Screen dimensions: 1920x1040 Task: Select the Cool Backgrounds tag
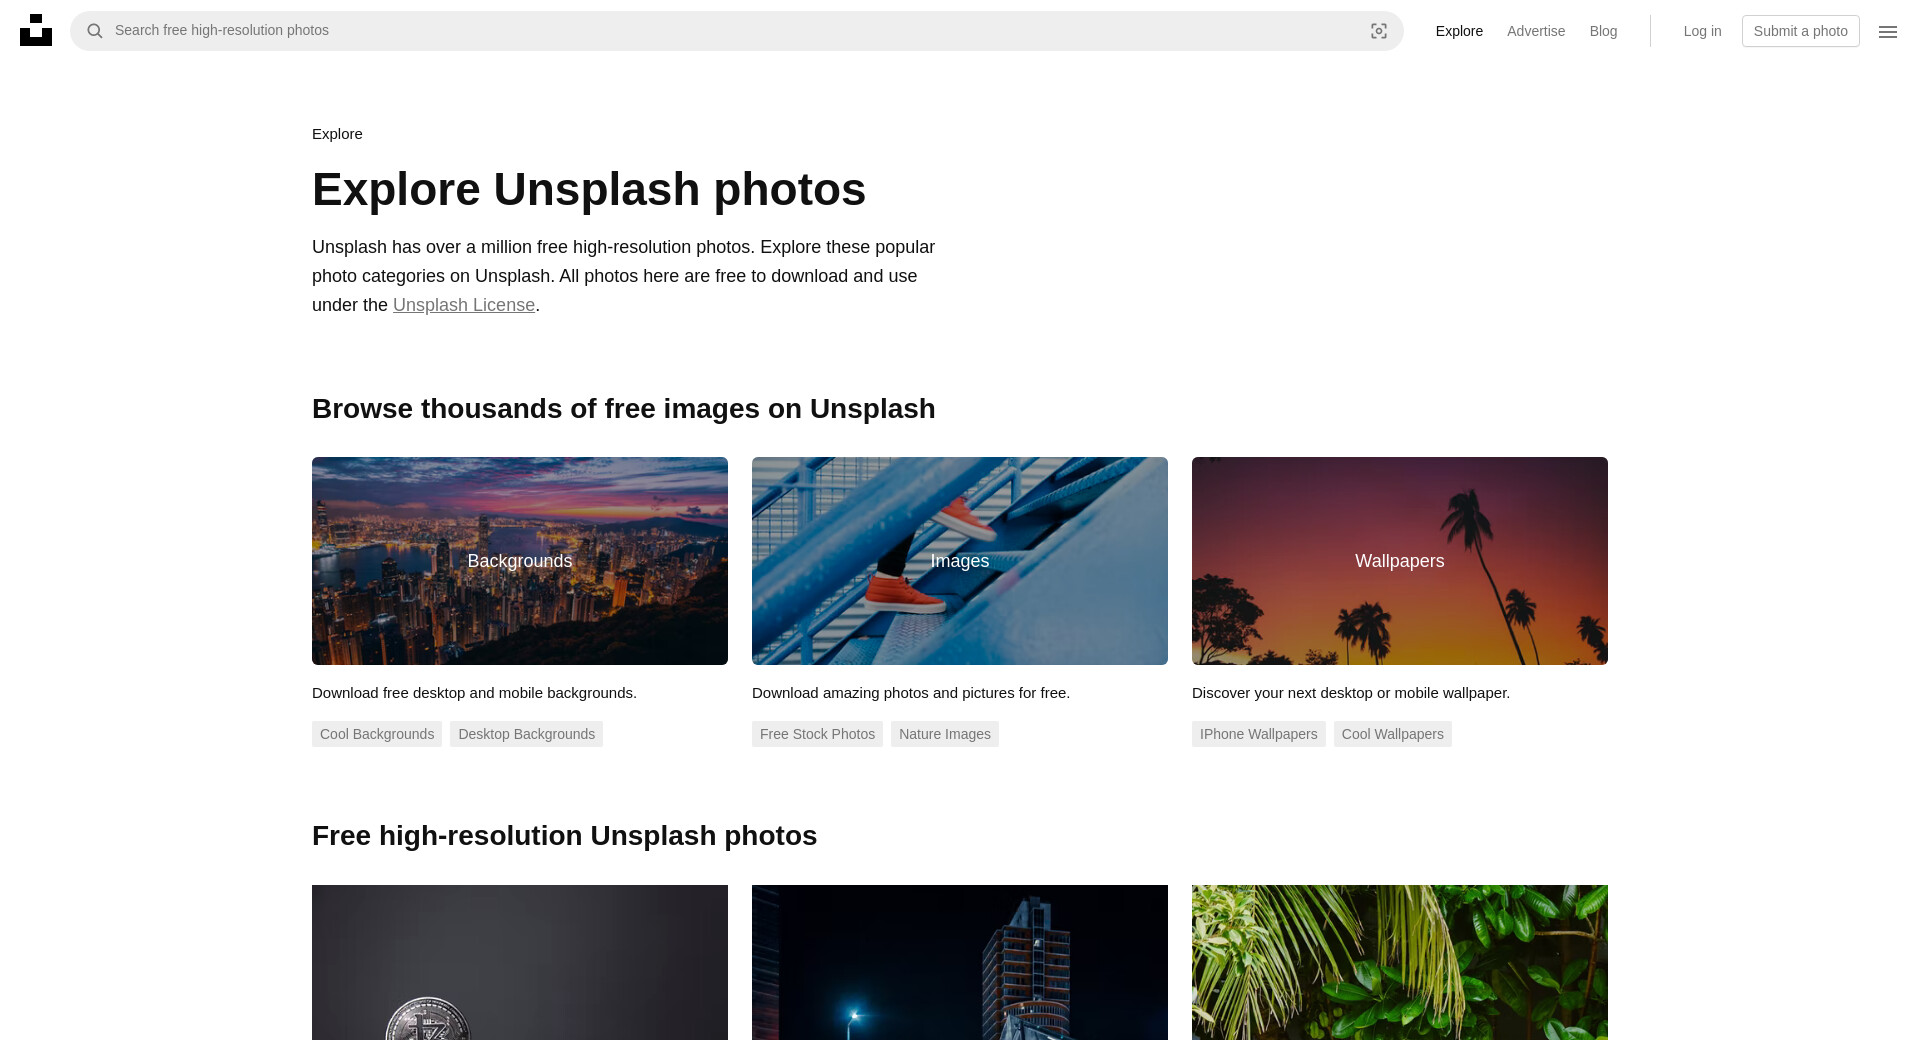pos(377,734)
